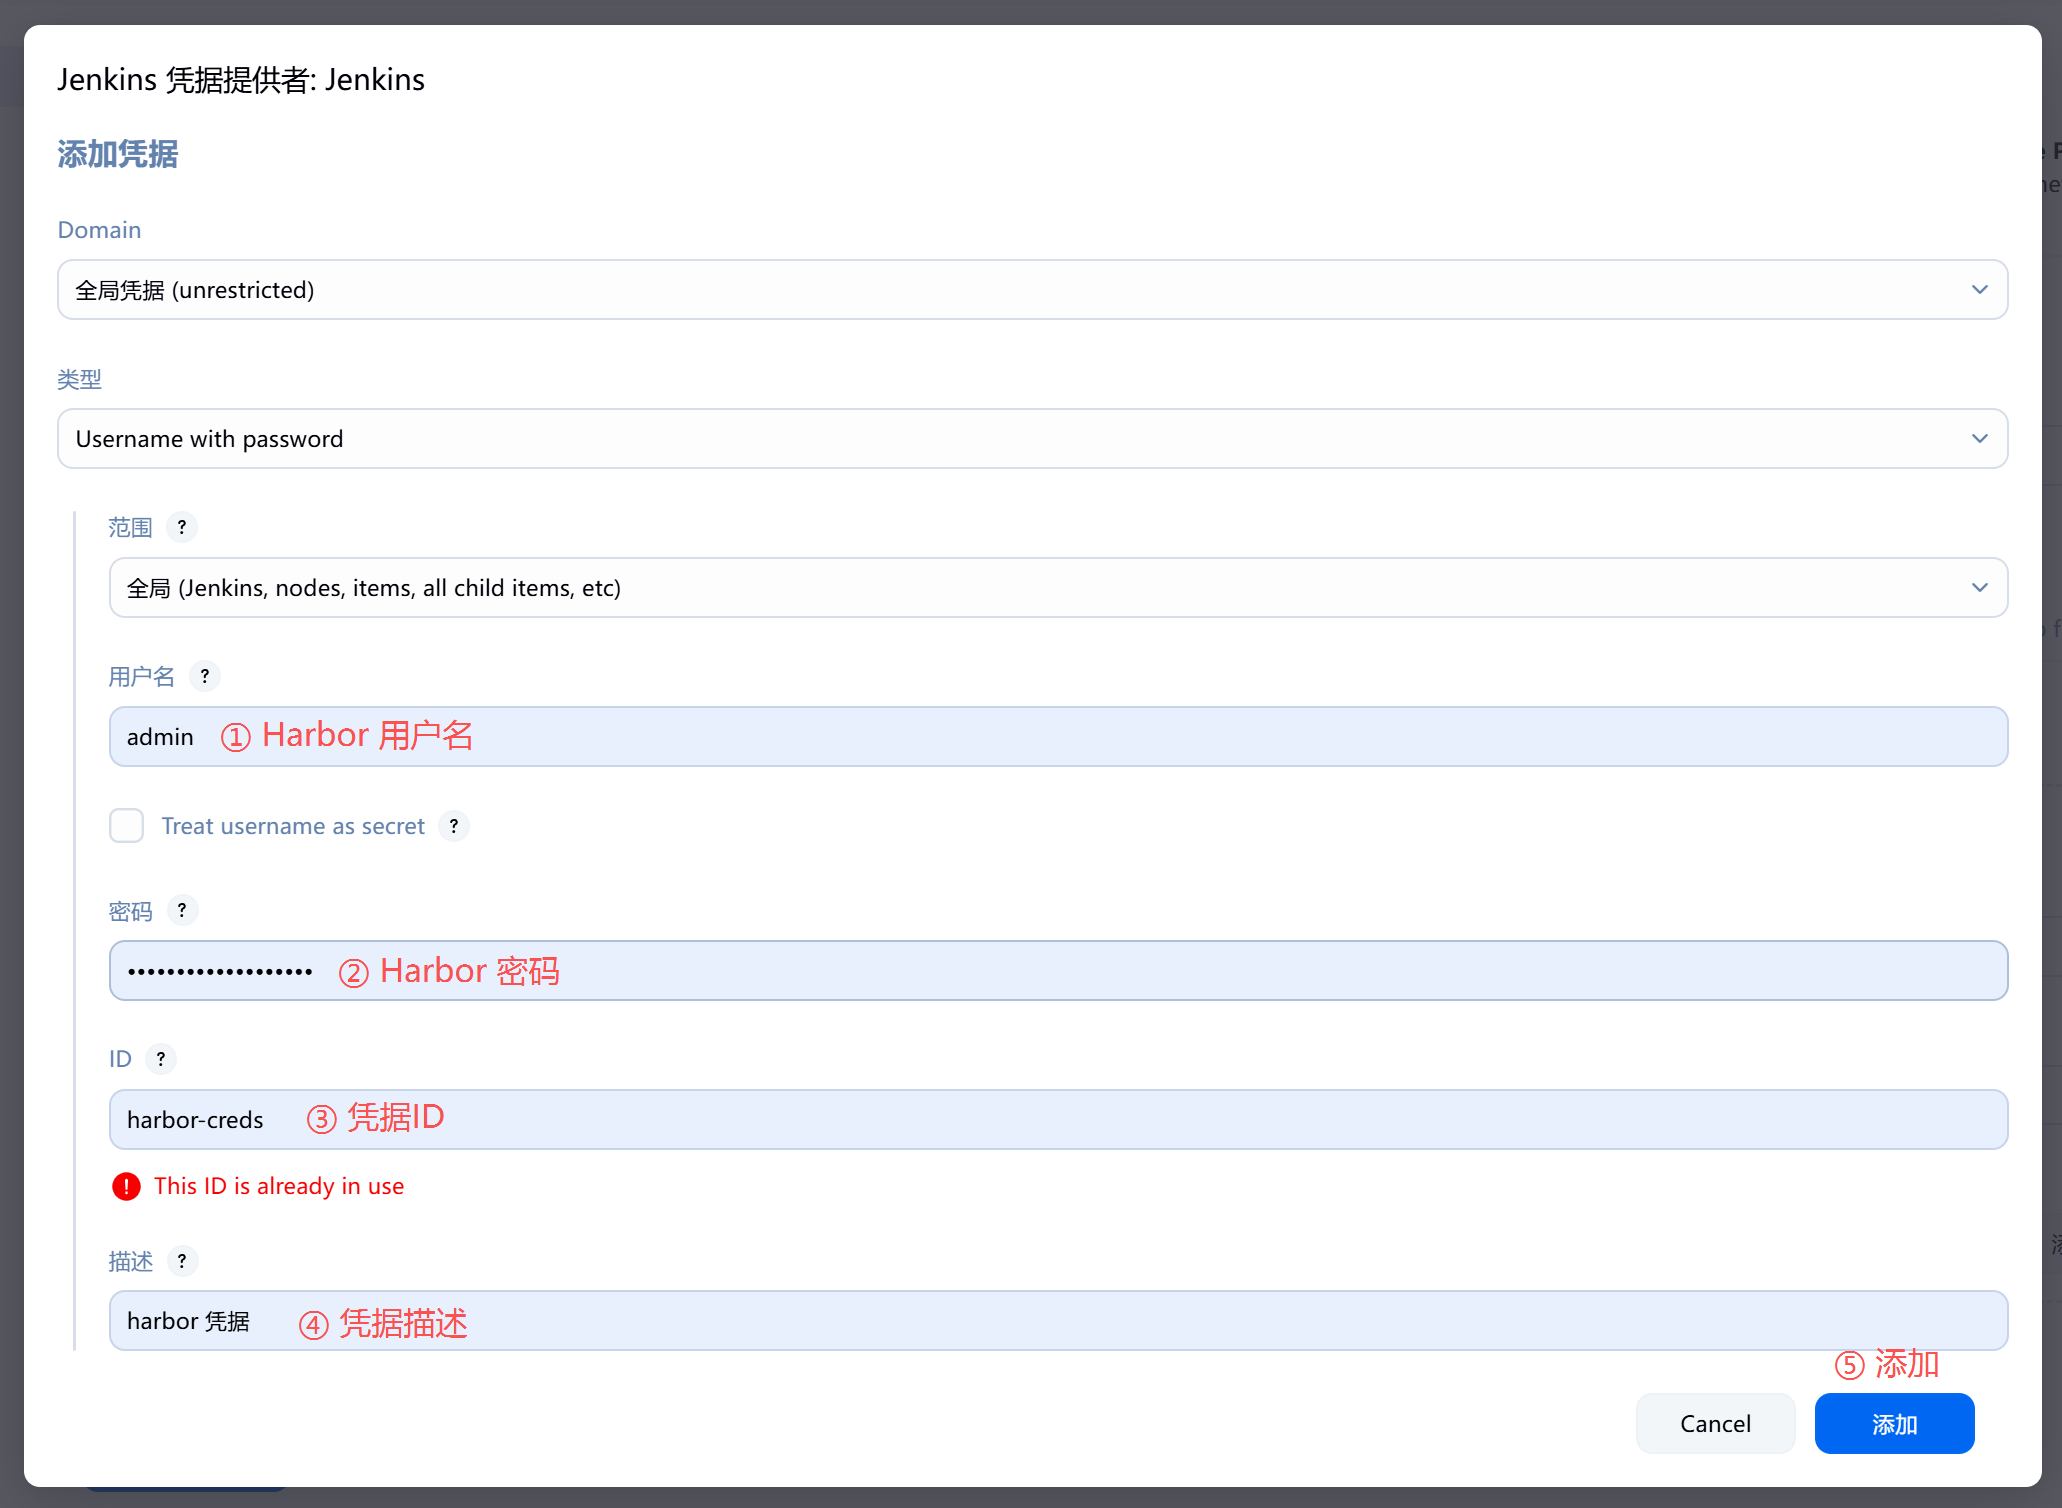Image resolution: width=2062 pixels, height=1508 pixels.
Task: Click help icon for Treat username as secret
Action: coord(454,826)
